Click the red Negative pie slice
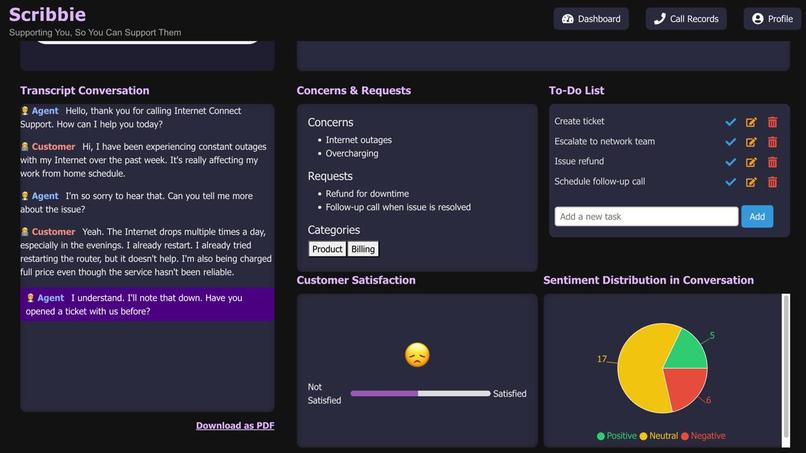 click(683, 387)
